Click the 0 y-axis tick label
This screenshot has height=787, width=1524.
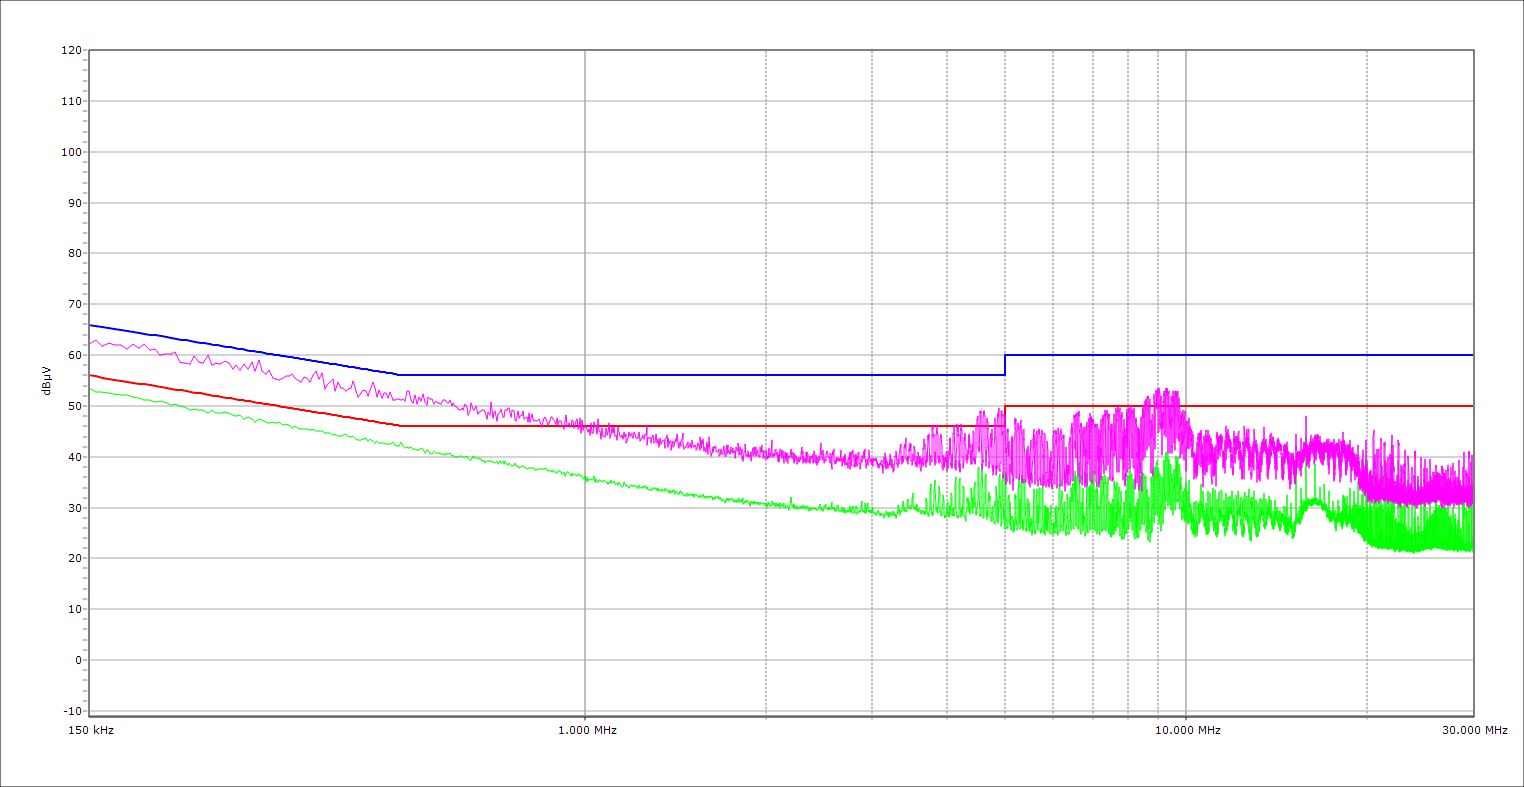pyautogui.click(x=77, y=660)
